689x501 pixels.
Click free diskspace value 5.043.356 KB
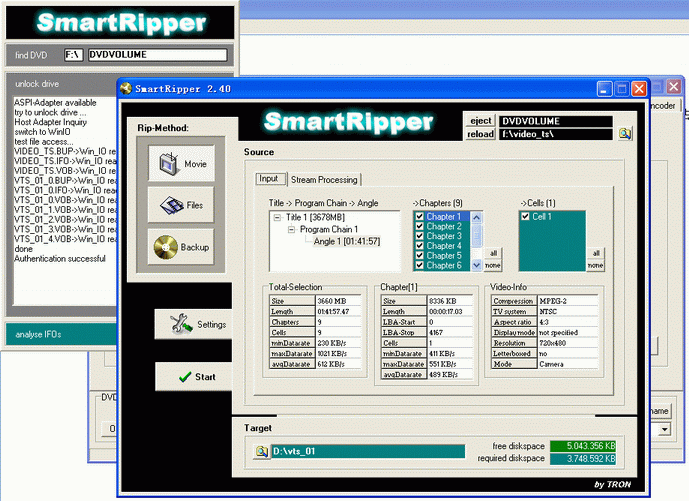[583, 446]
